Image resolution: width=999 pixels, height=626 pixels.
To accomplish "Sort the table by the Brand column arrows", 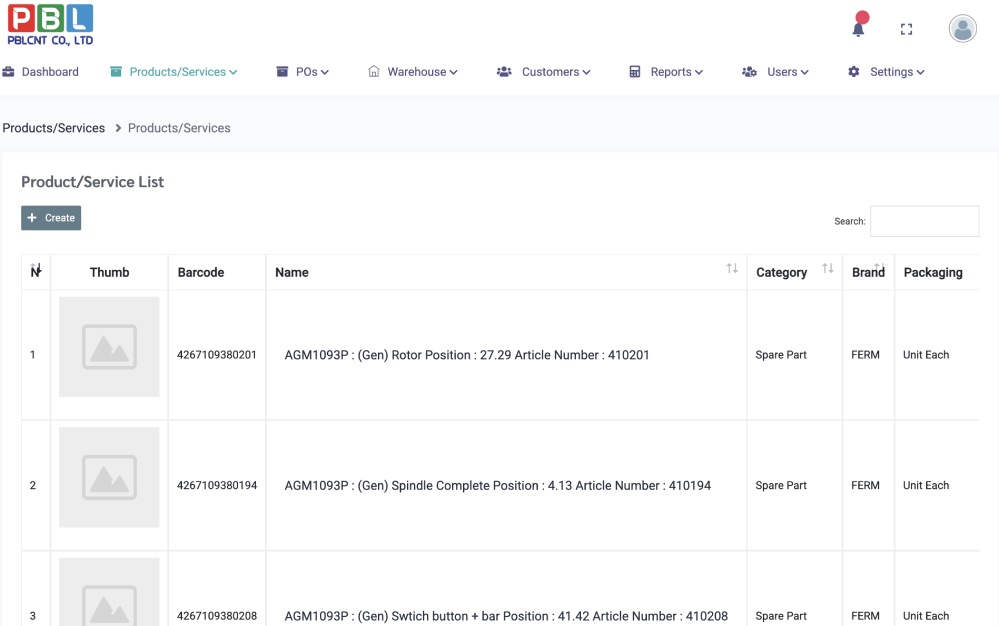I will [x=879, y=268].
